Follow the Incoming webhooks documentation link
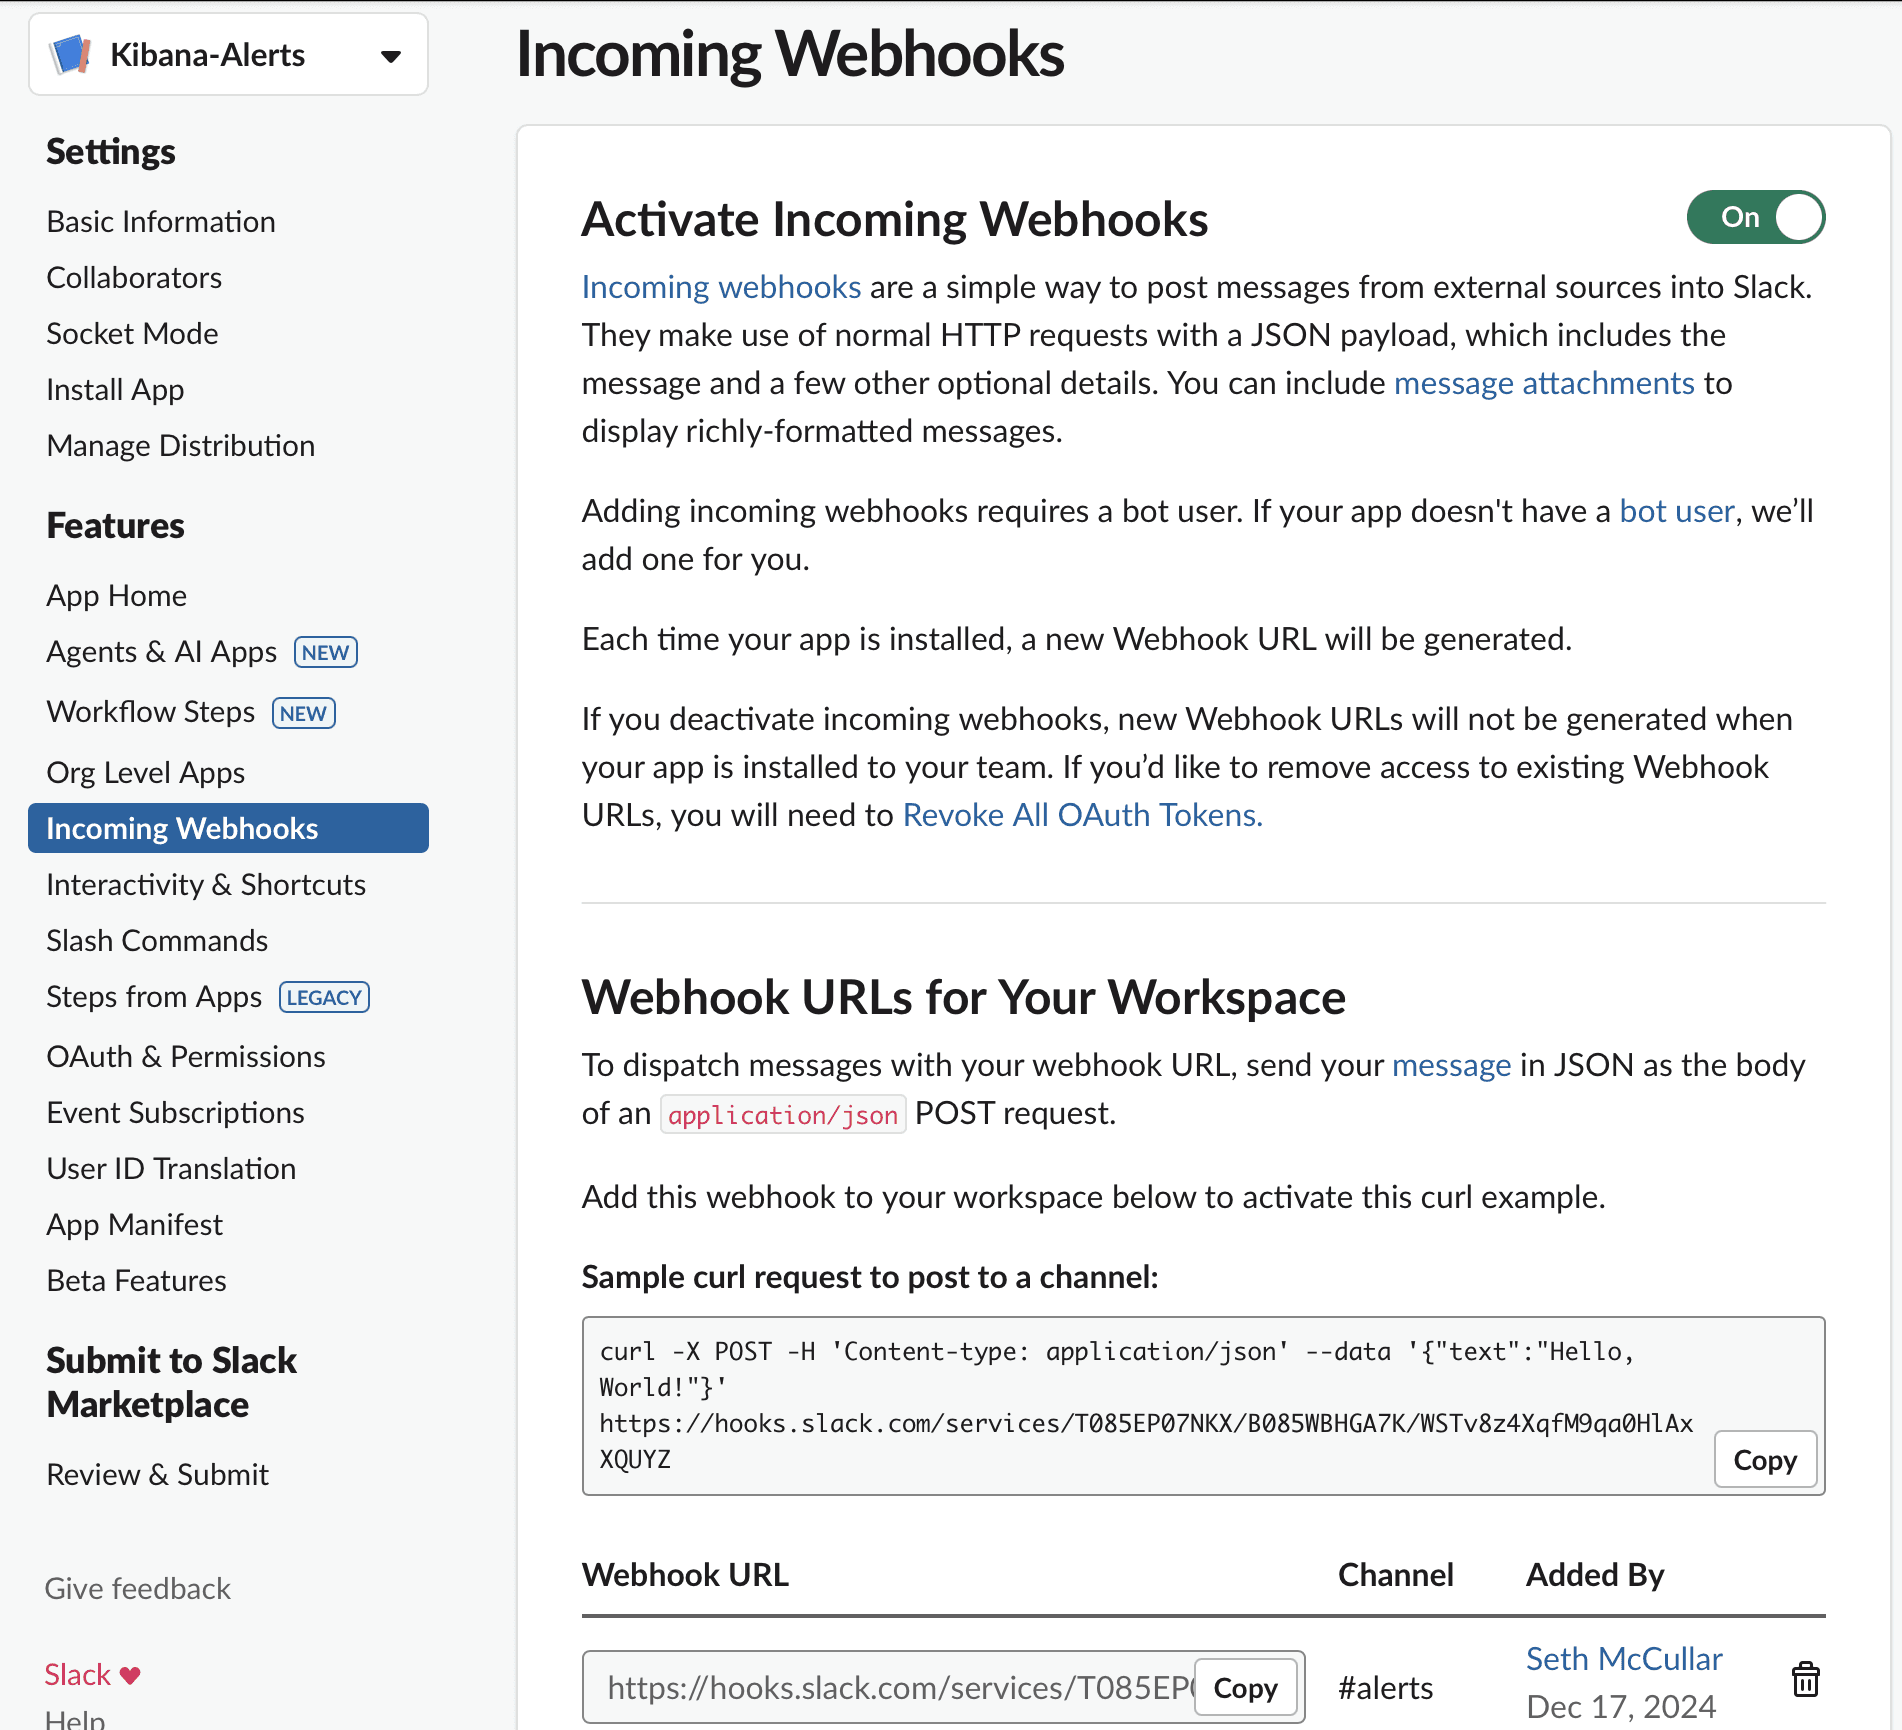This screenshot has width=1902, height=1730. 721,287
